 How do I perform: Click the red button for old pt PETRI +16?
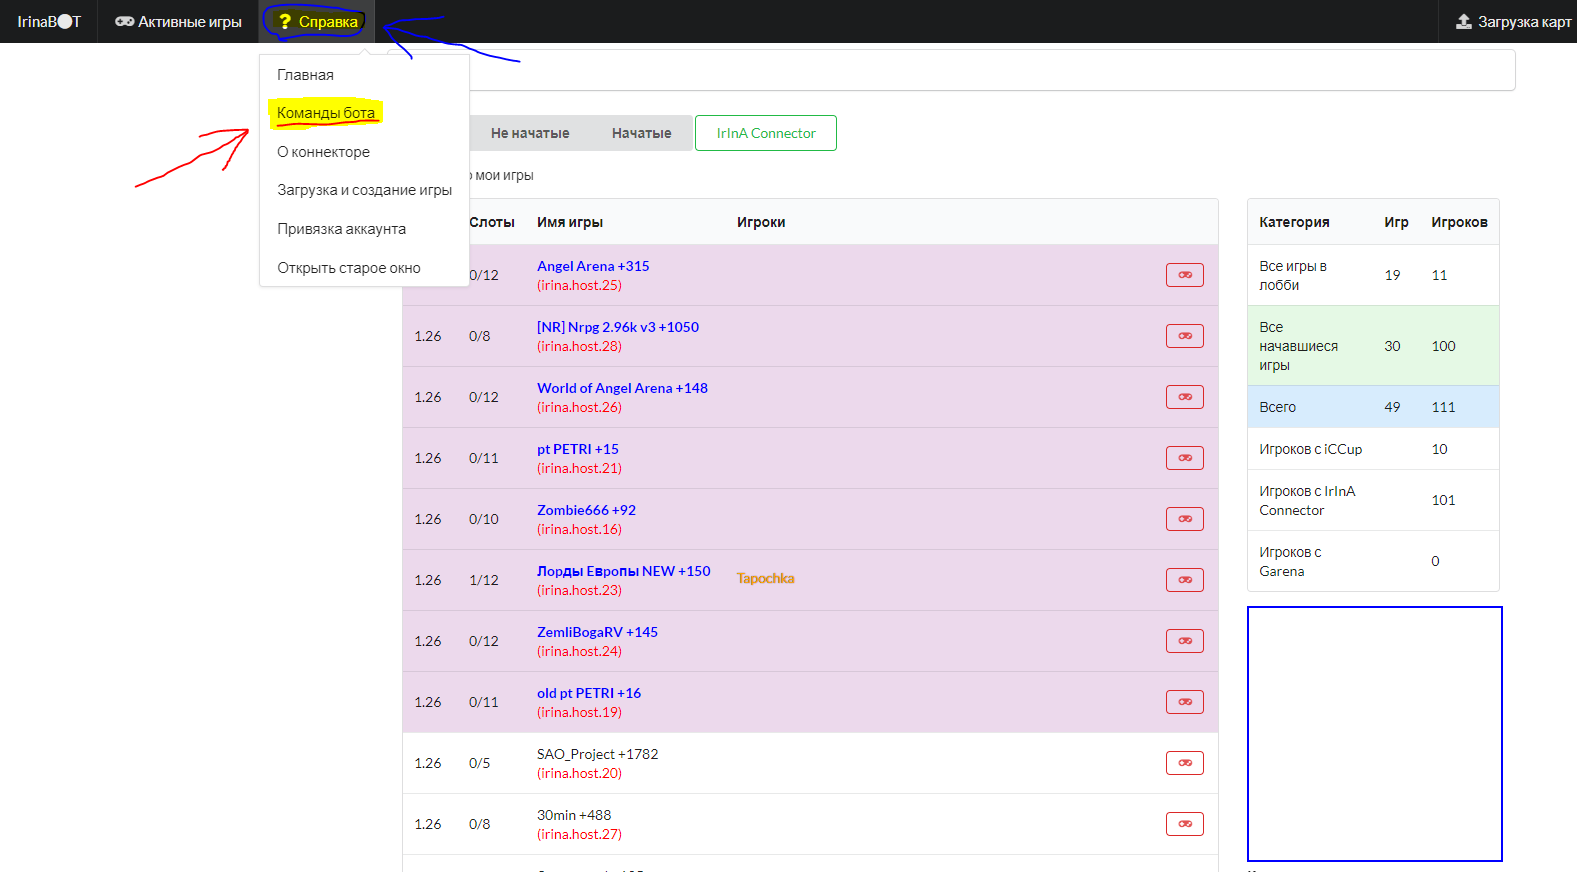tap(1184, 702)
